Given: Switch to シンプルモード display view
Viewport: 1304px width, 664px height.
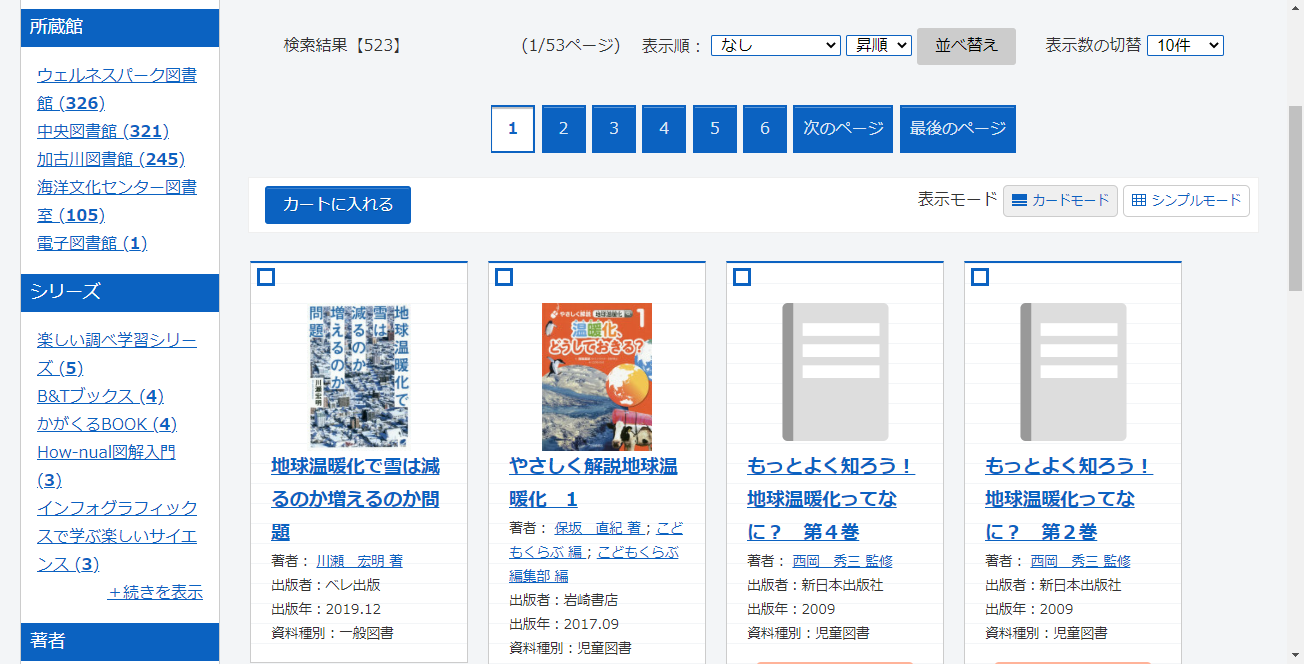Looking at the screenshot, I should (1186, 200).
